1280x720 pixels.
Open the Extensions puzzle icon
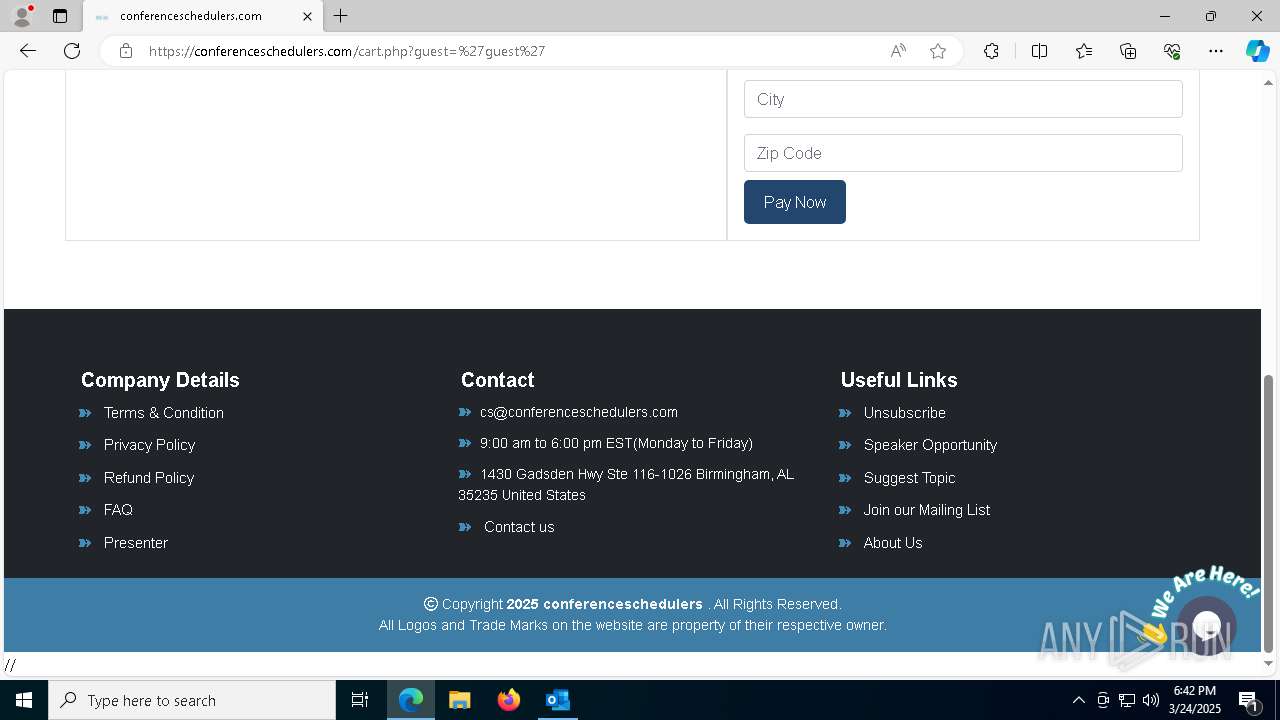click(991, 51)
